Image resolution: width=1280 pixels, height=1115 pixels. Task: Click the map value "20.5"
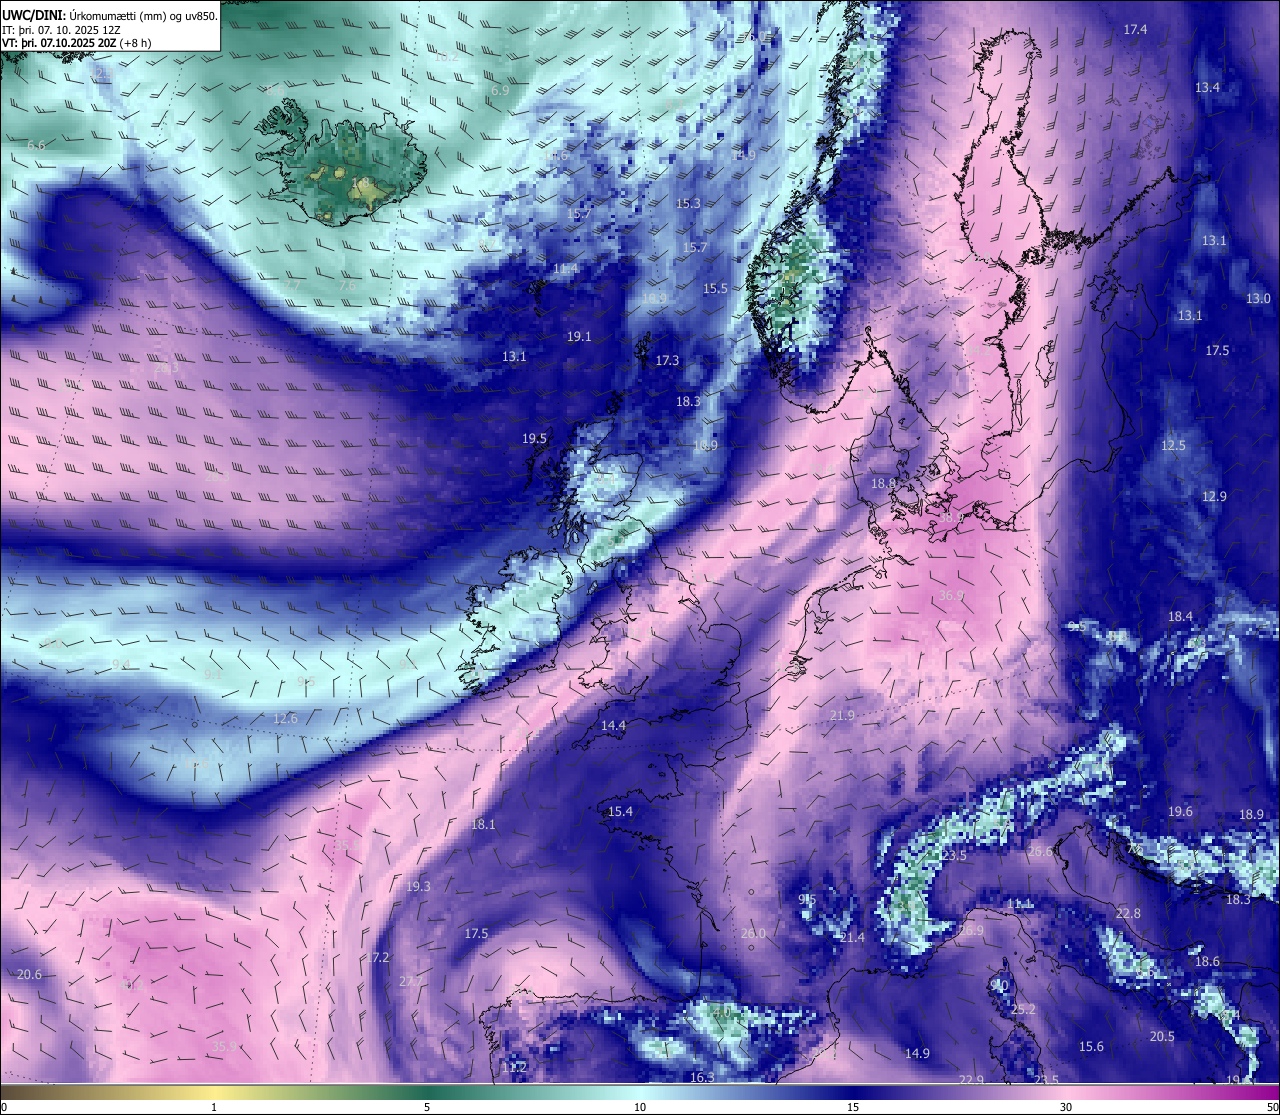[x=1162, y=1037]
